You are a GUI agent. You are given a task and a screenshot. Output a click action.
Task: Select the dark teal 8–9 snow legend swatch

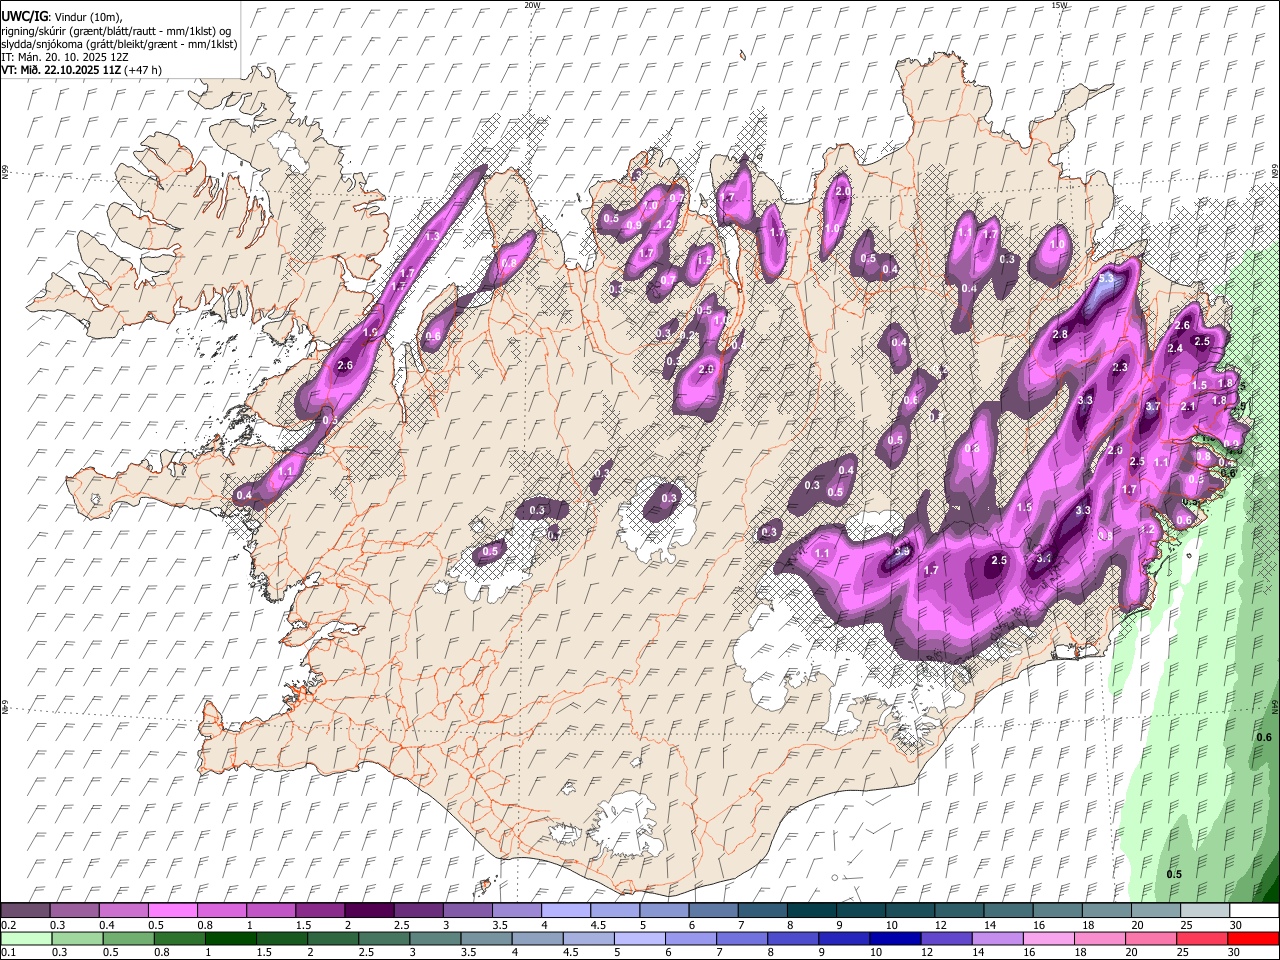[813, 911]
